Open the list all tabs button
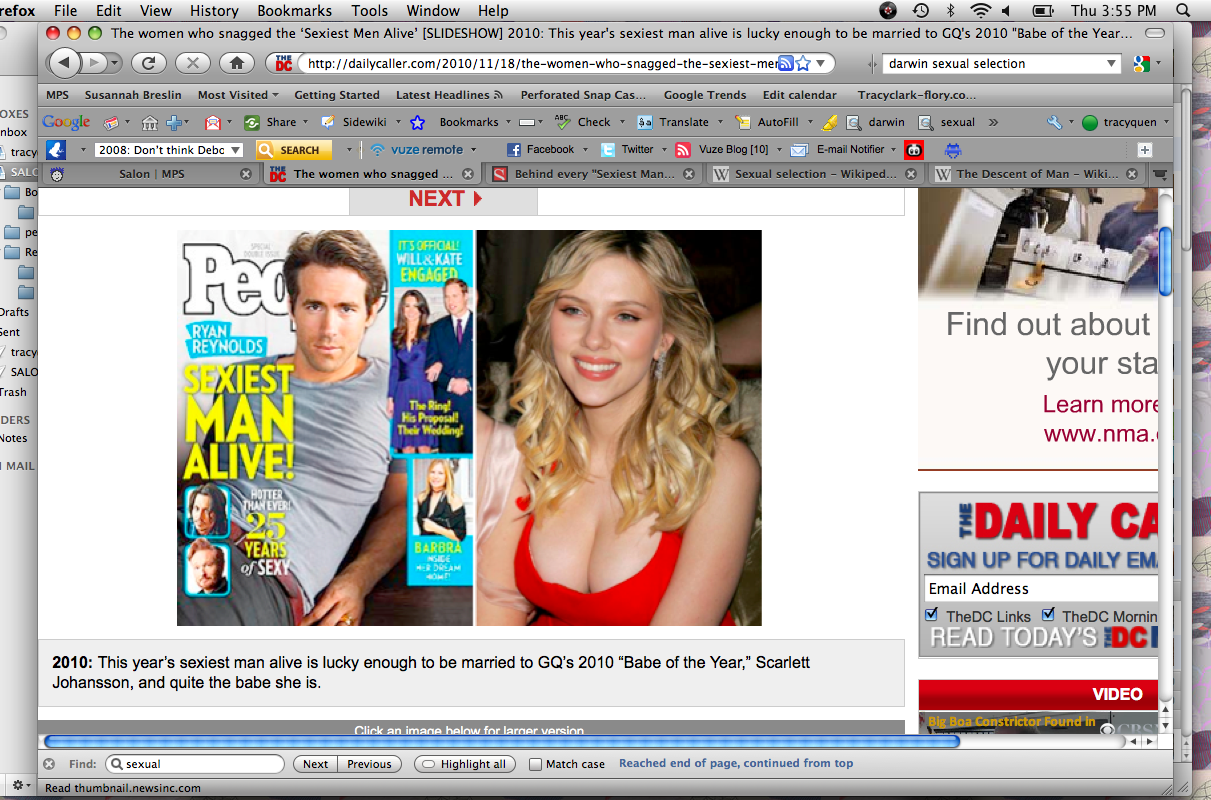Screen dimensions: 1211x800 pyautogui.click(x=1160, y=173)
